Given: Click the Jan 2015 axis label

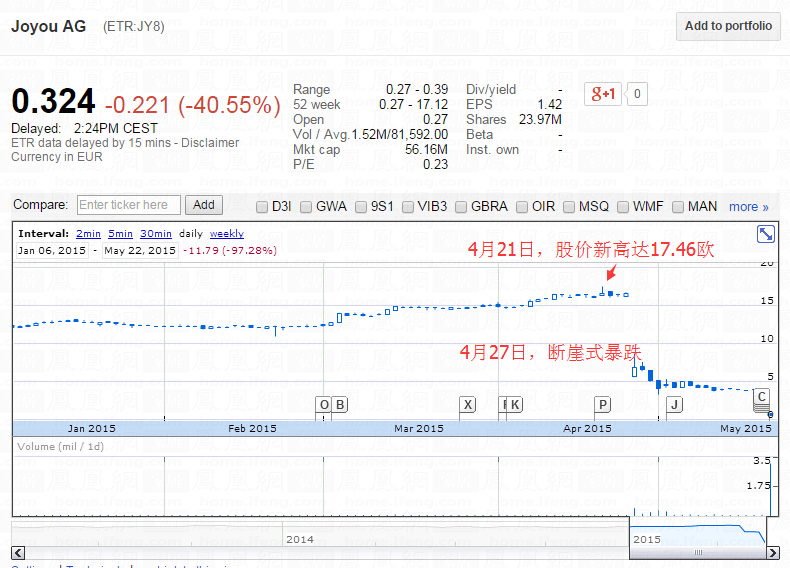Looking at the screenshot, I should point(92,428).
